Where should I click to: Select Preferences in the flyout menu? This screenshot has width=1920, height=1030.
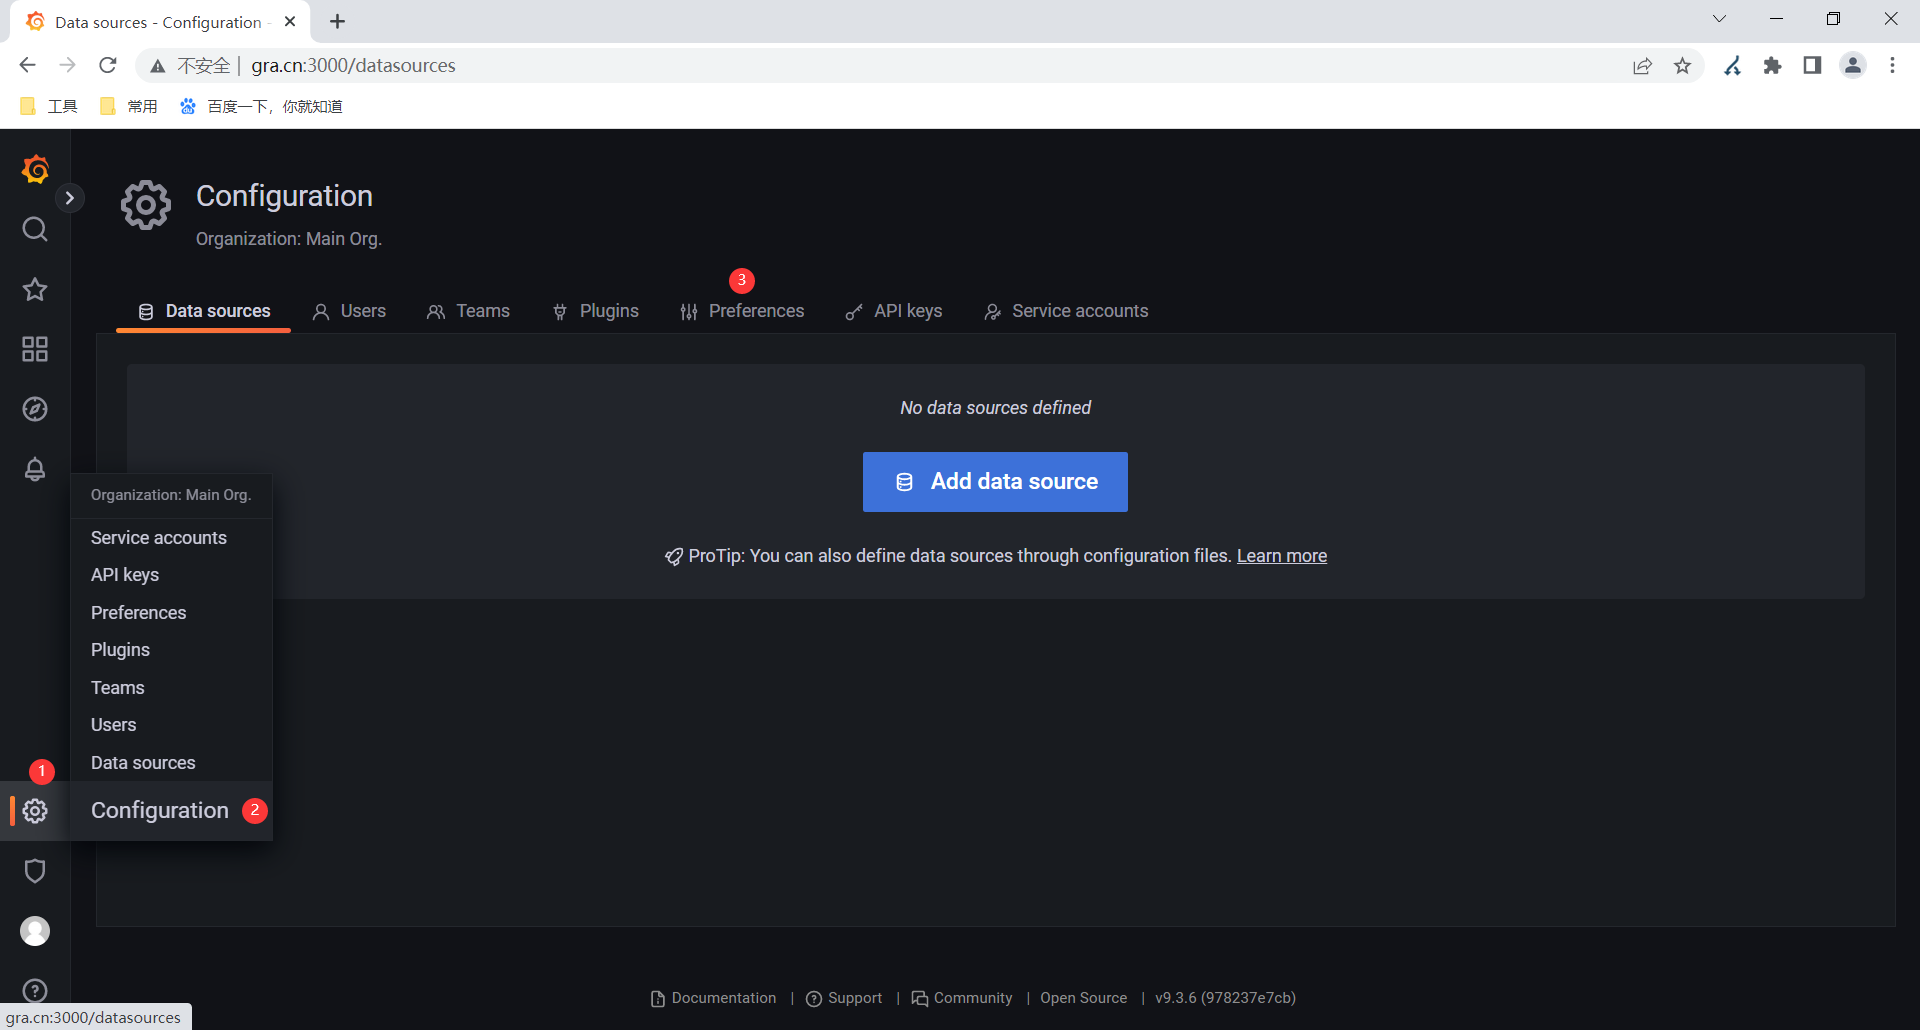pyautogui.click(x=171, y=613)
